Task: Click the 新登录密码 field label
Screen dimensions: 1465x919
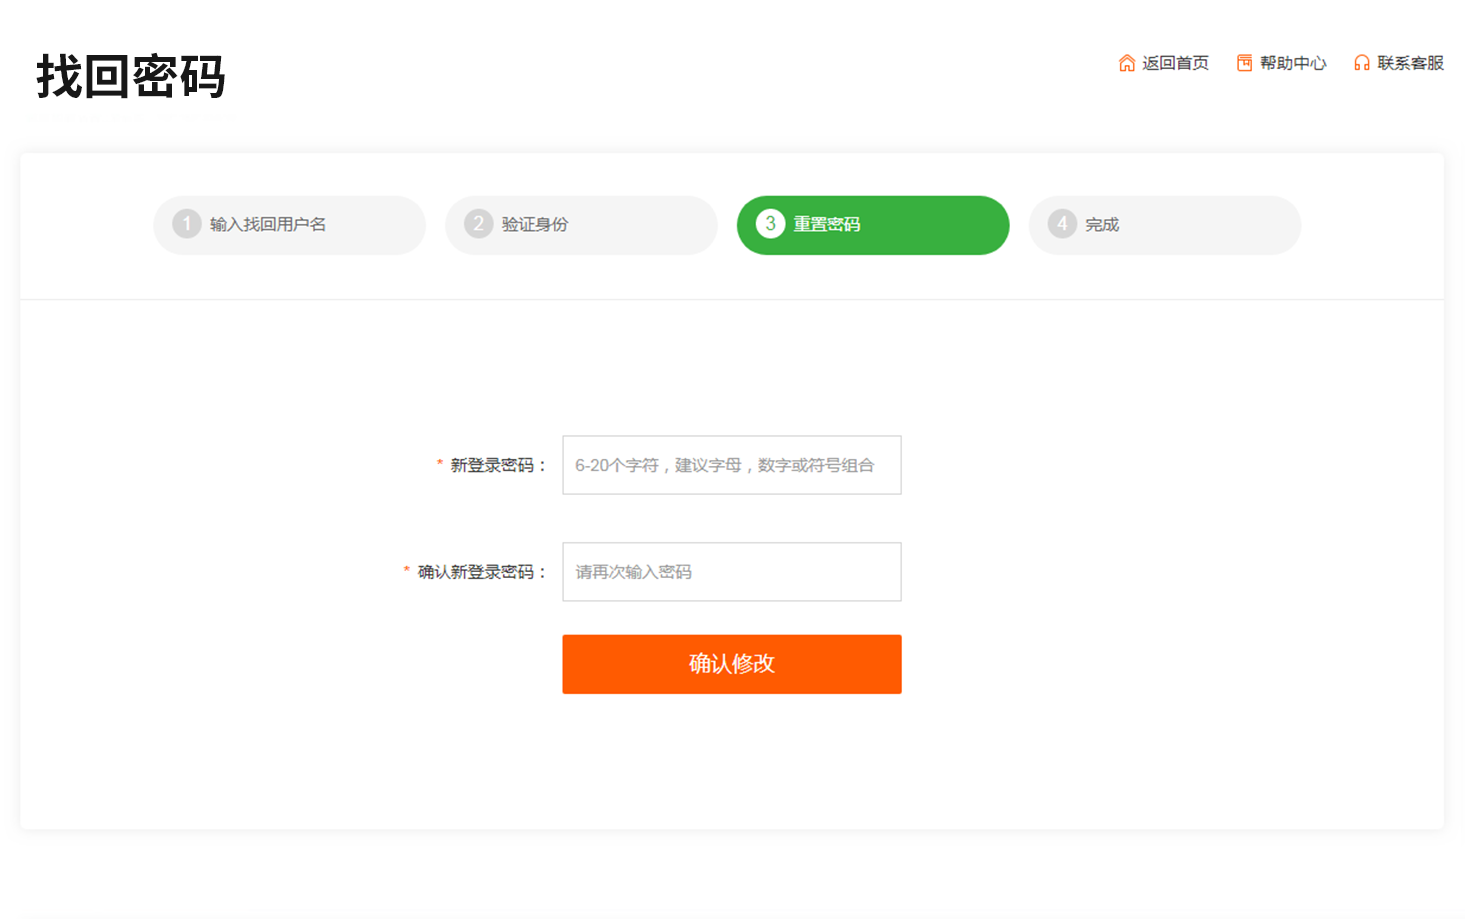Action: (497, 465)
